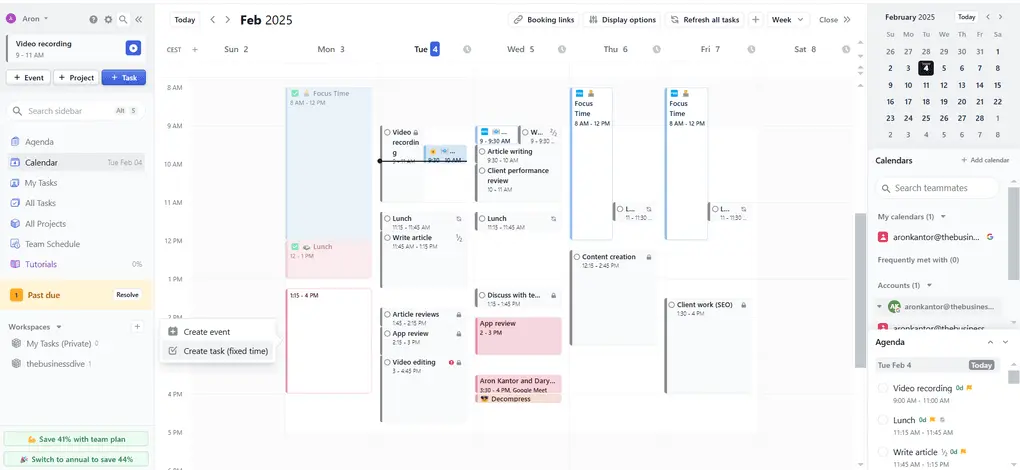The image size is (1020, 470).
Task: Open the Week view dropdown
Action: coord(786,19)
